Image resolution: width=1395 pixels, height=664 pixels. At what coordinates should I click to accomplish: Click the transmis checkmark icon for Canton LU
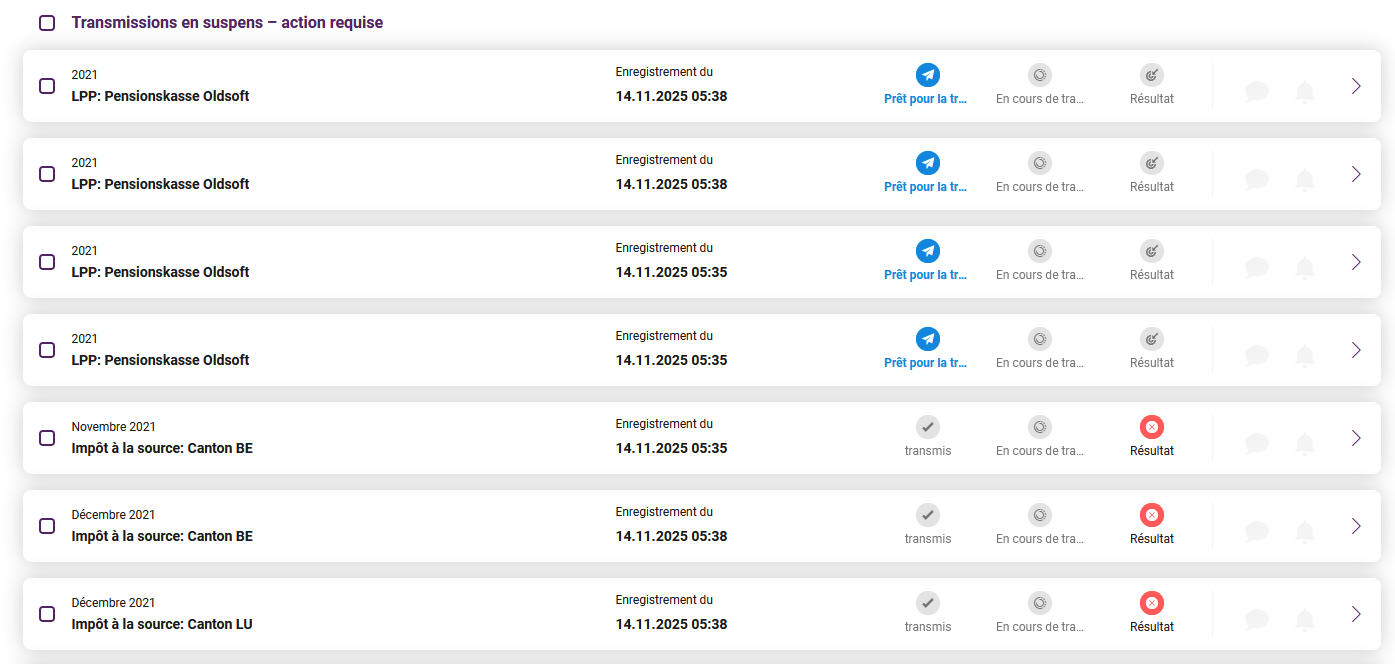(928, 603)
